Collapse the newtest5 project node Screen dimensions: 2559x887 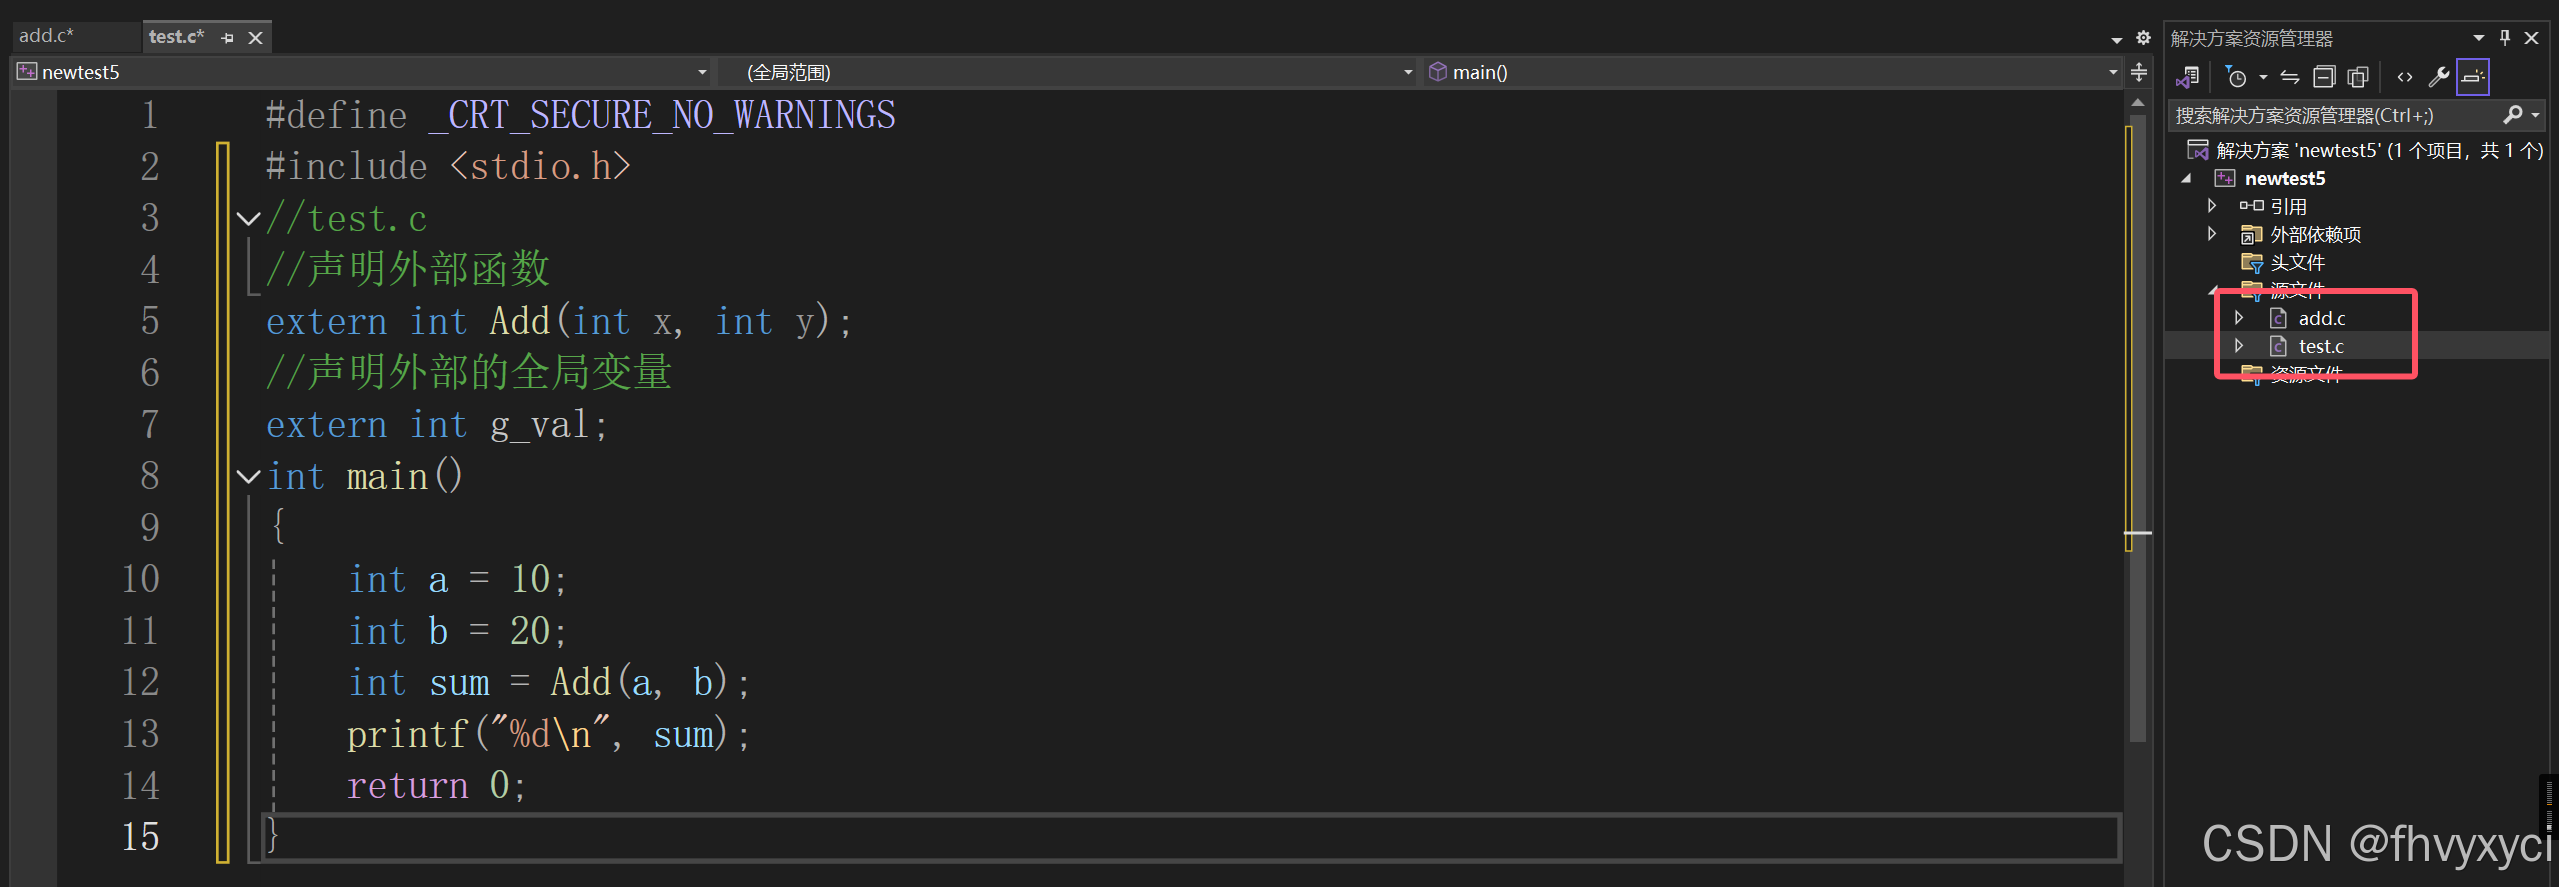[2186, 178]
